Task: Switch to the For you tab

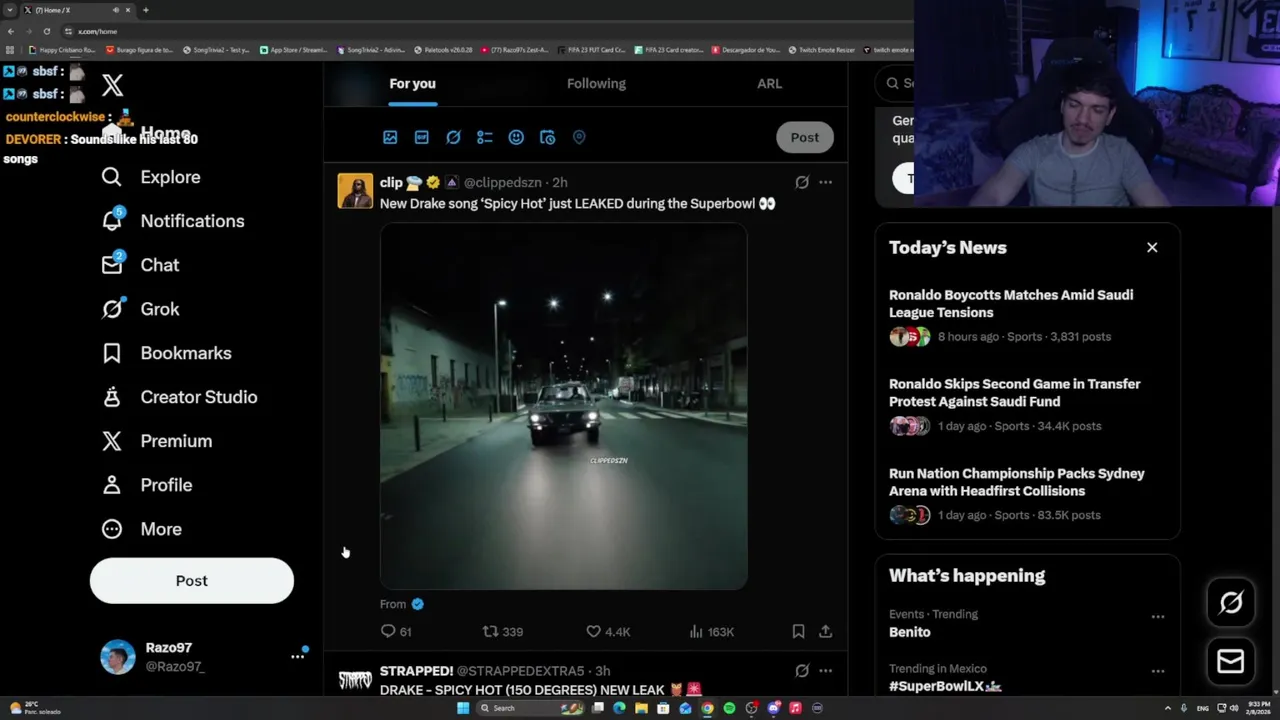Action: click(412, 84)
